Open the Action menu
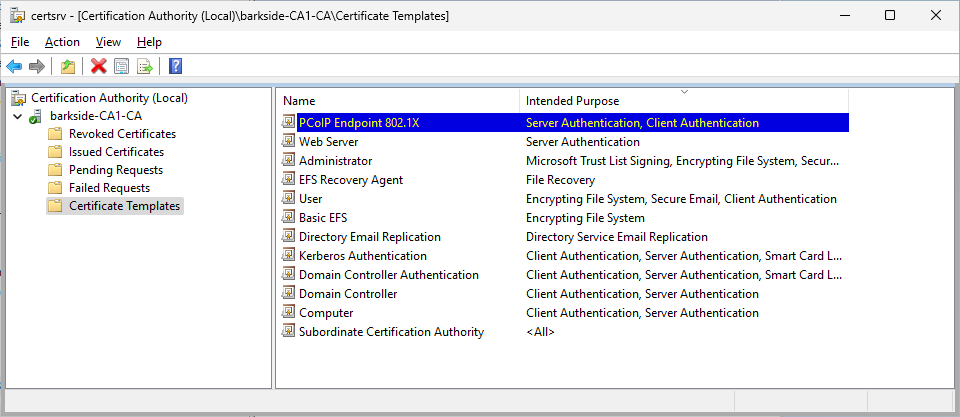 click(x=62, y=42)
